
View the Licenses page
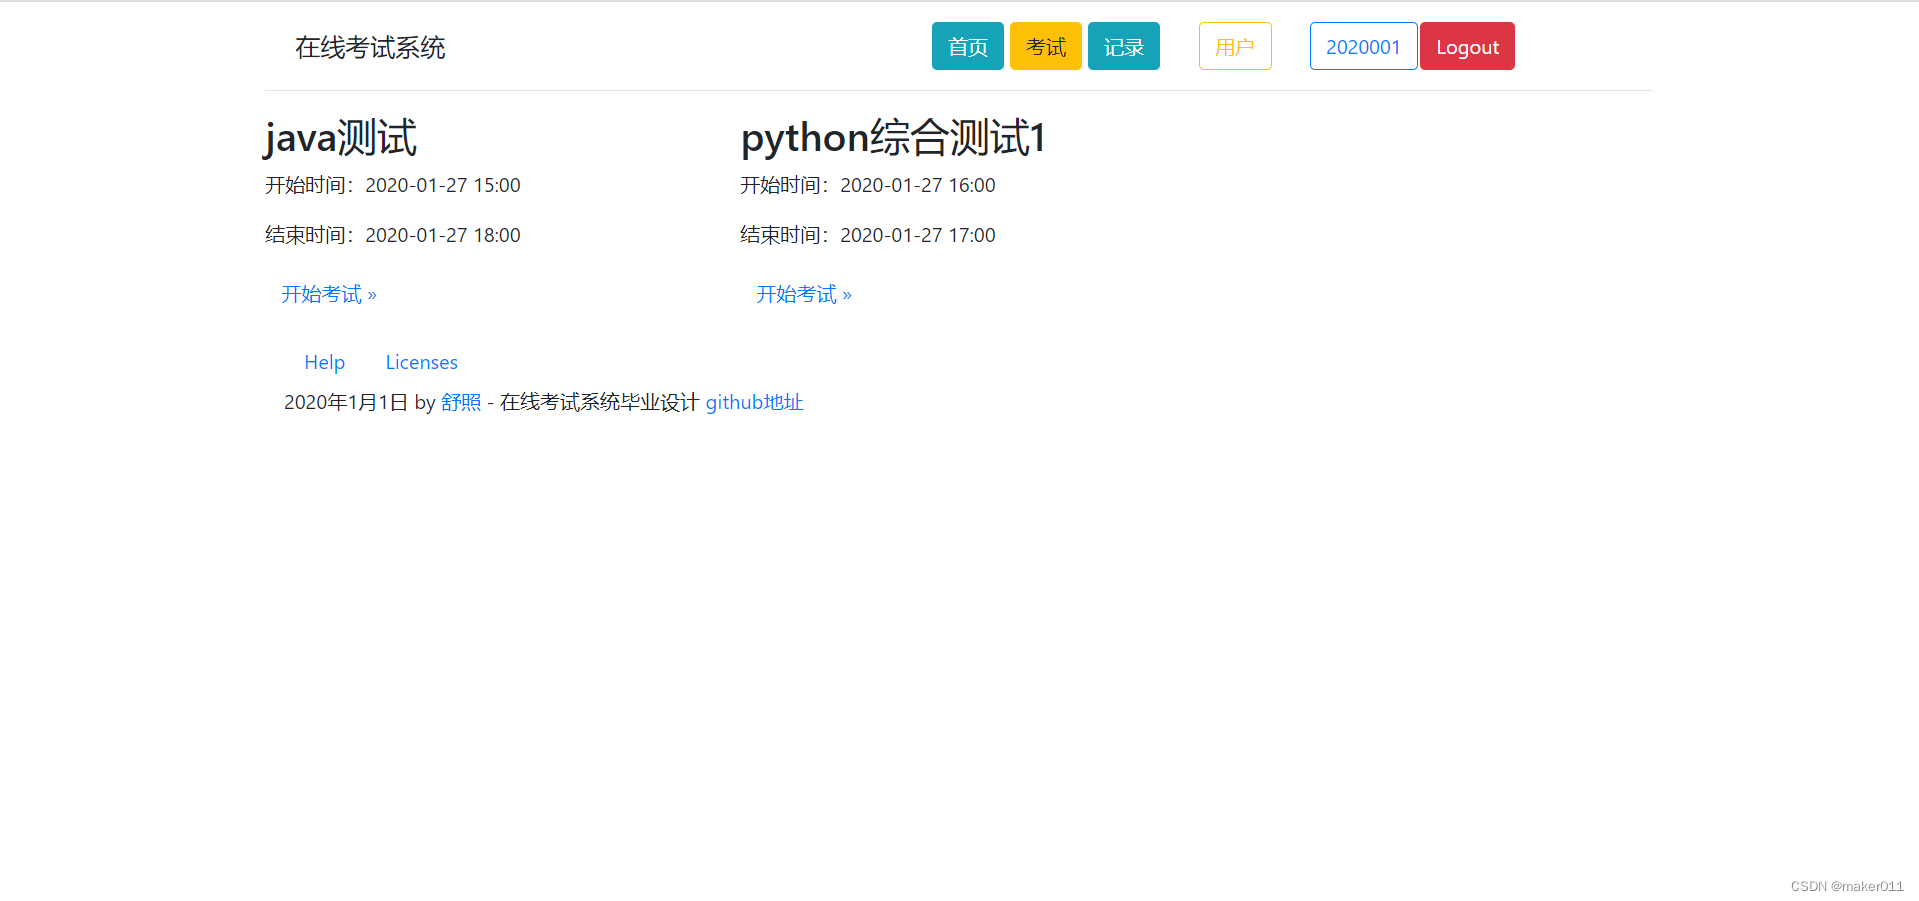(x=421, y=362)
